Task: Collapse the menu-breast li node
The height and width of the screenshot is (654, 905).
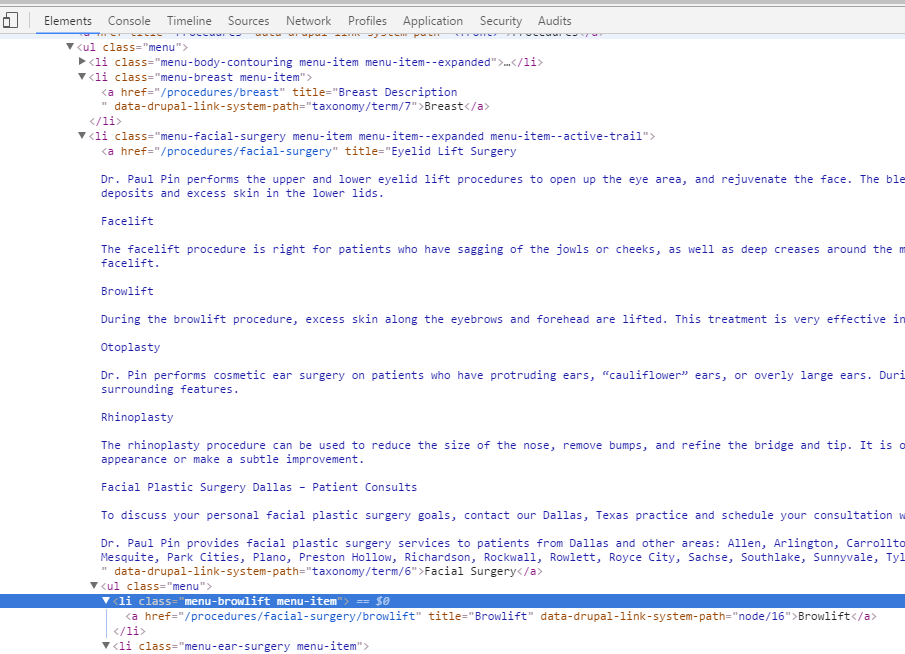Action: (x=83, y=77)
